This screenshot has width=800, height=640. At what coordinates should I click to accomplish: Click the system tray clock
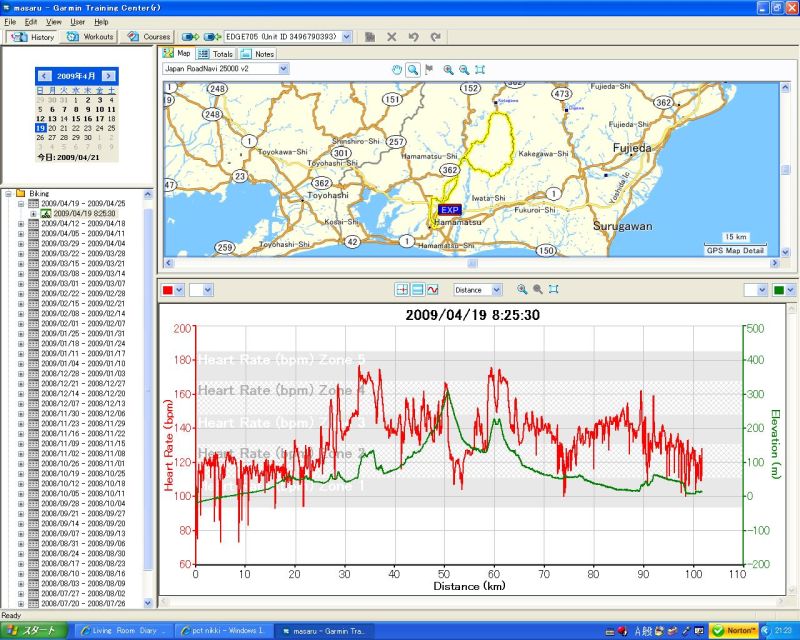(x=784, y=631)
